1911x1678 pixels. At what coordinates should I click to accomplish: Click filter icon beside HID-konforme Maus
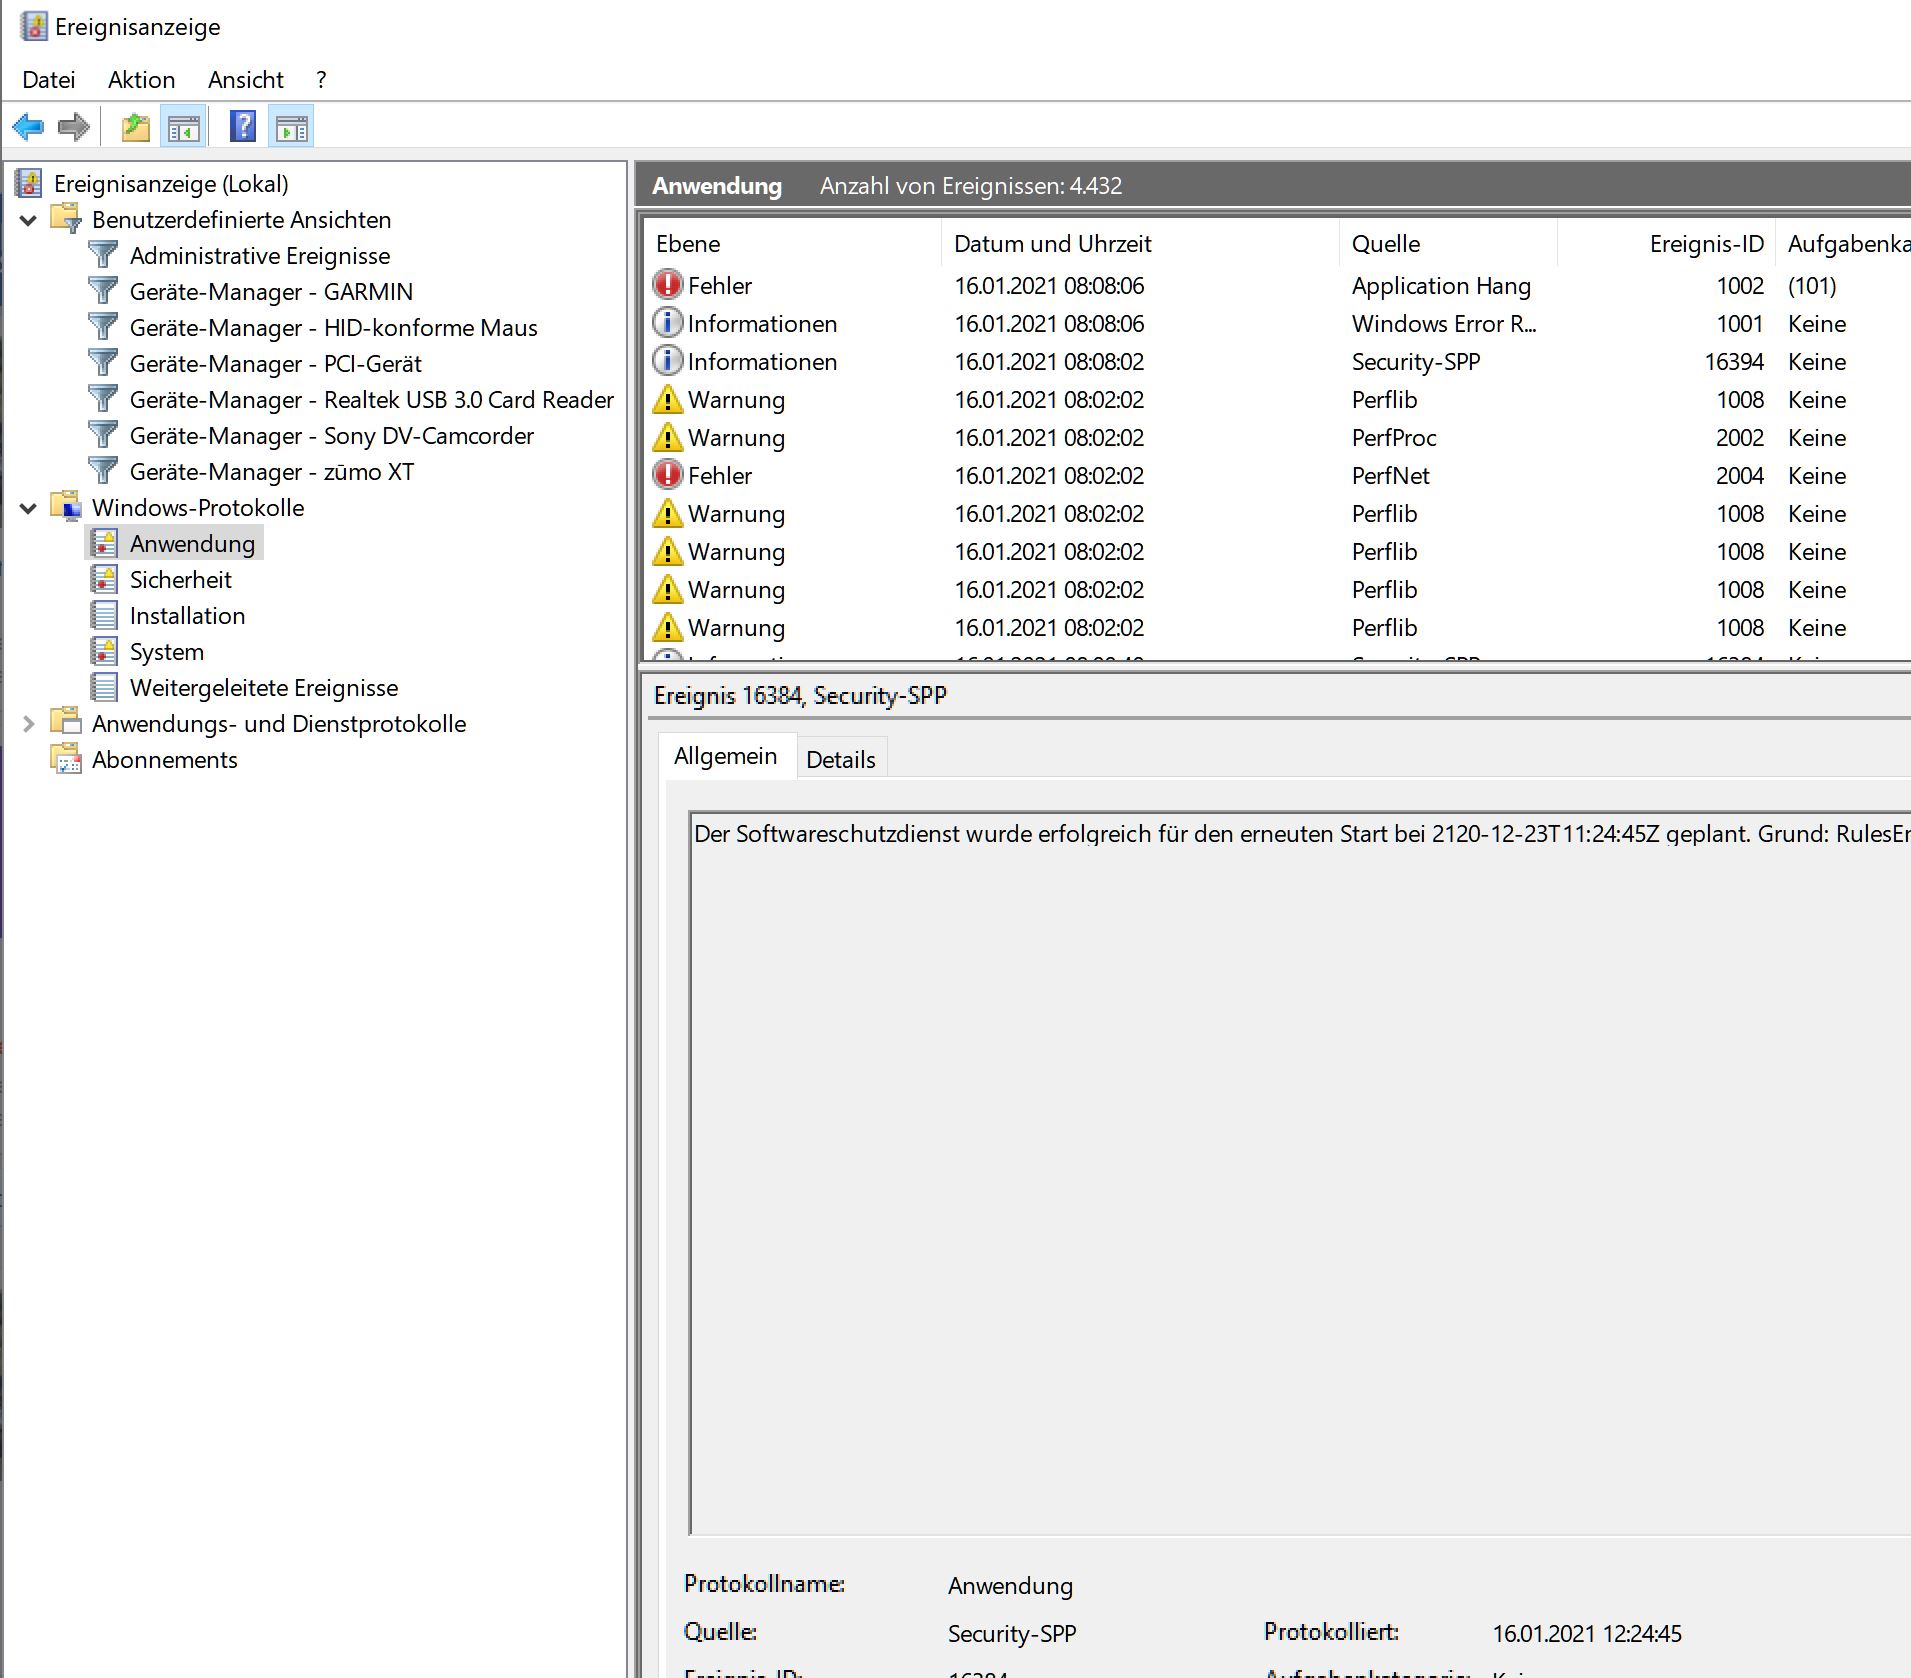pos(103,327)
